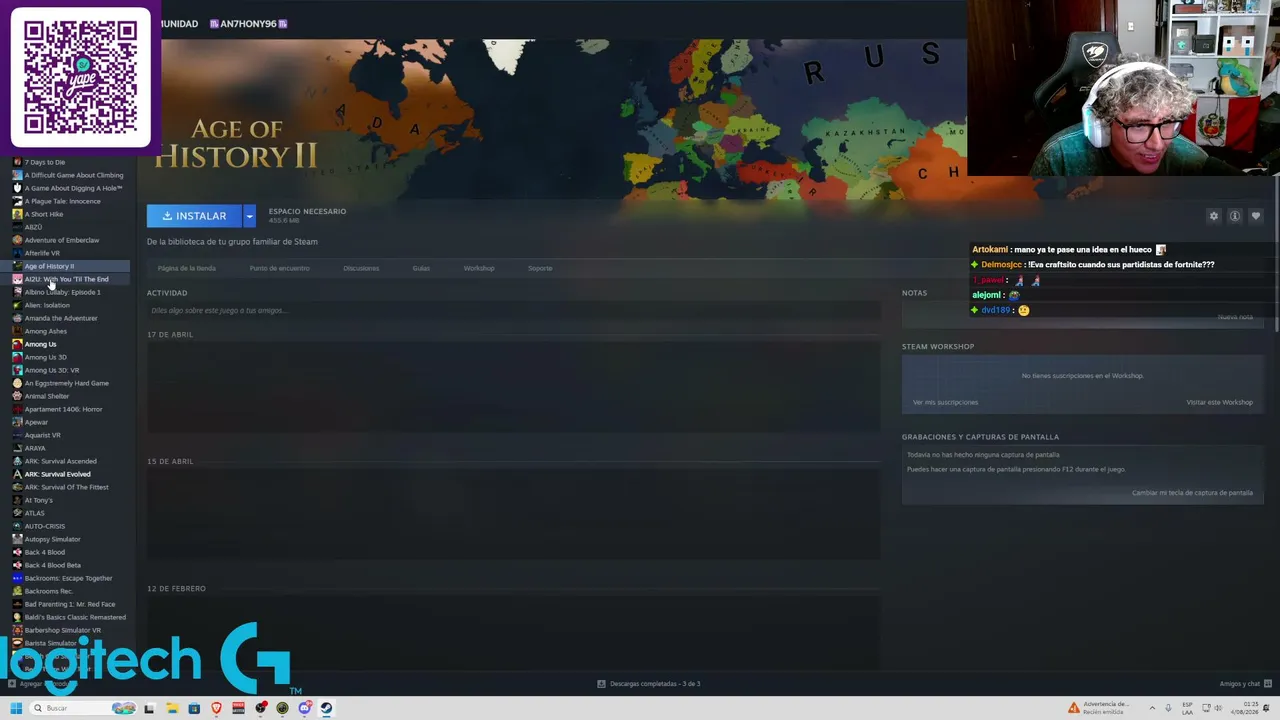
Task: Click the Apewar game icon
Action: point(17,422)
